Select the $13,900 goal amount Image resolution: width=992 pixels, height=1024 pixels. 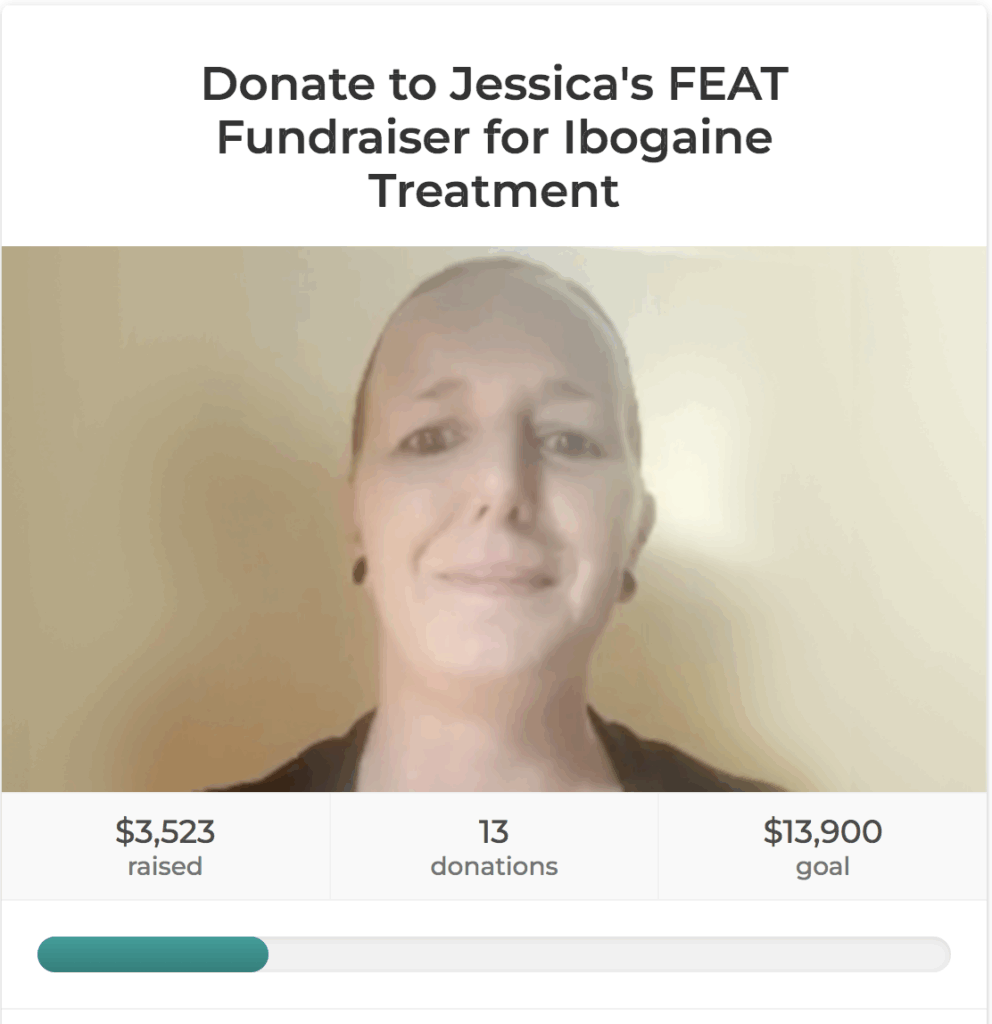click(x=822, y=831)
